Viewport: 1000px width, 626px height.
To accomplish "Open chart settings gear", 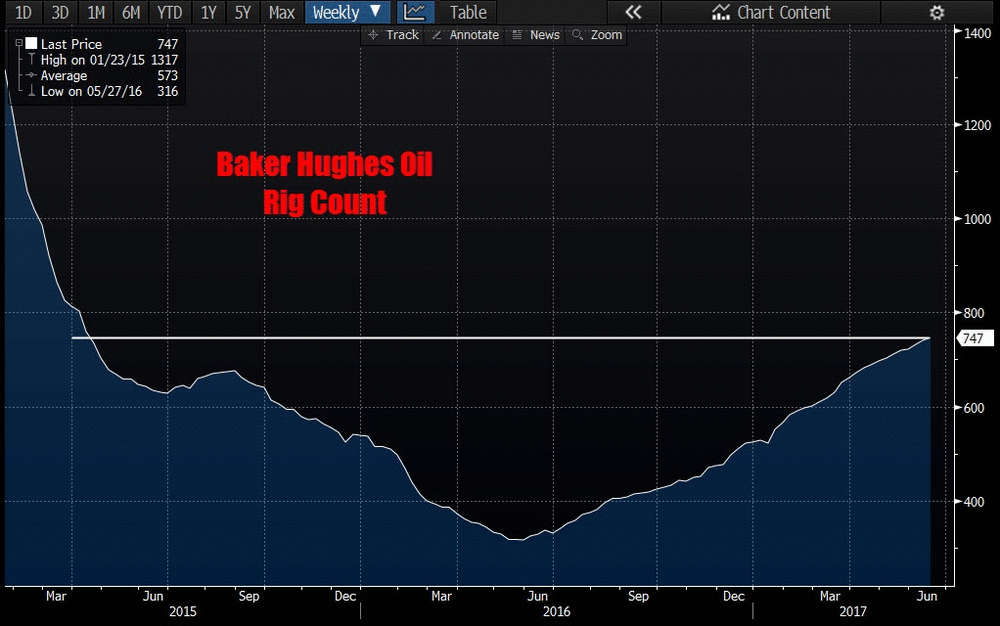I will (x=936, y=12).
